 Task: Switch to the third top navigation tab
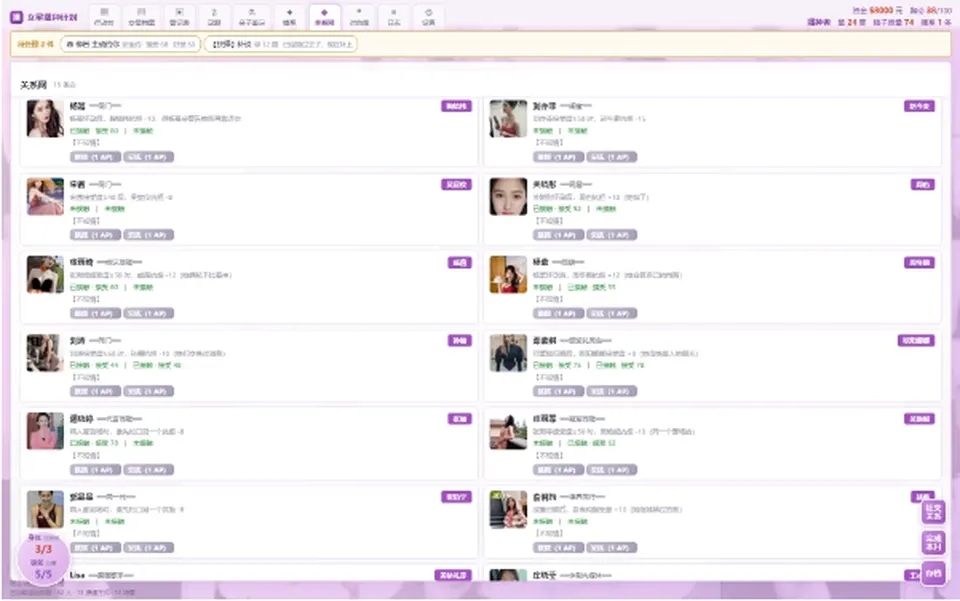click(x=179, y=17)
